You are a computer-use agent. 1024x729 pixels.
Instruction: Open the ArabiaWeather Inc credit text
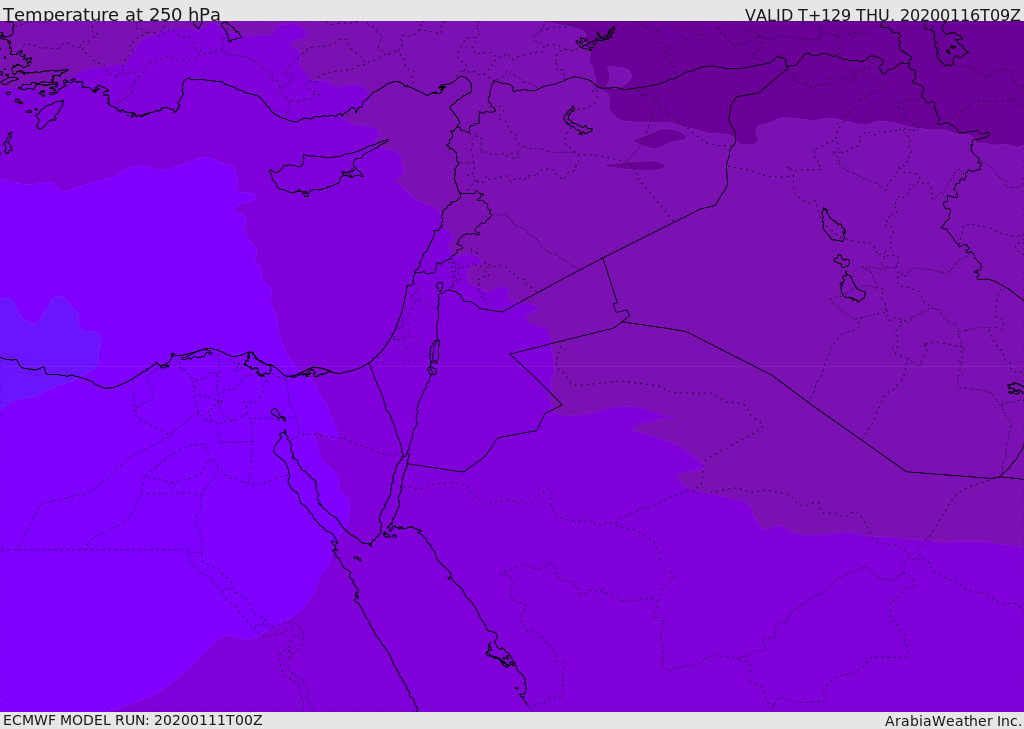coord(952,721)
